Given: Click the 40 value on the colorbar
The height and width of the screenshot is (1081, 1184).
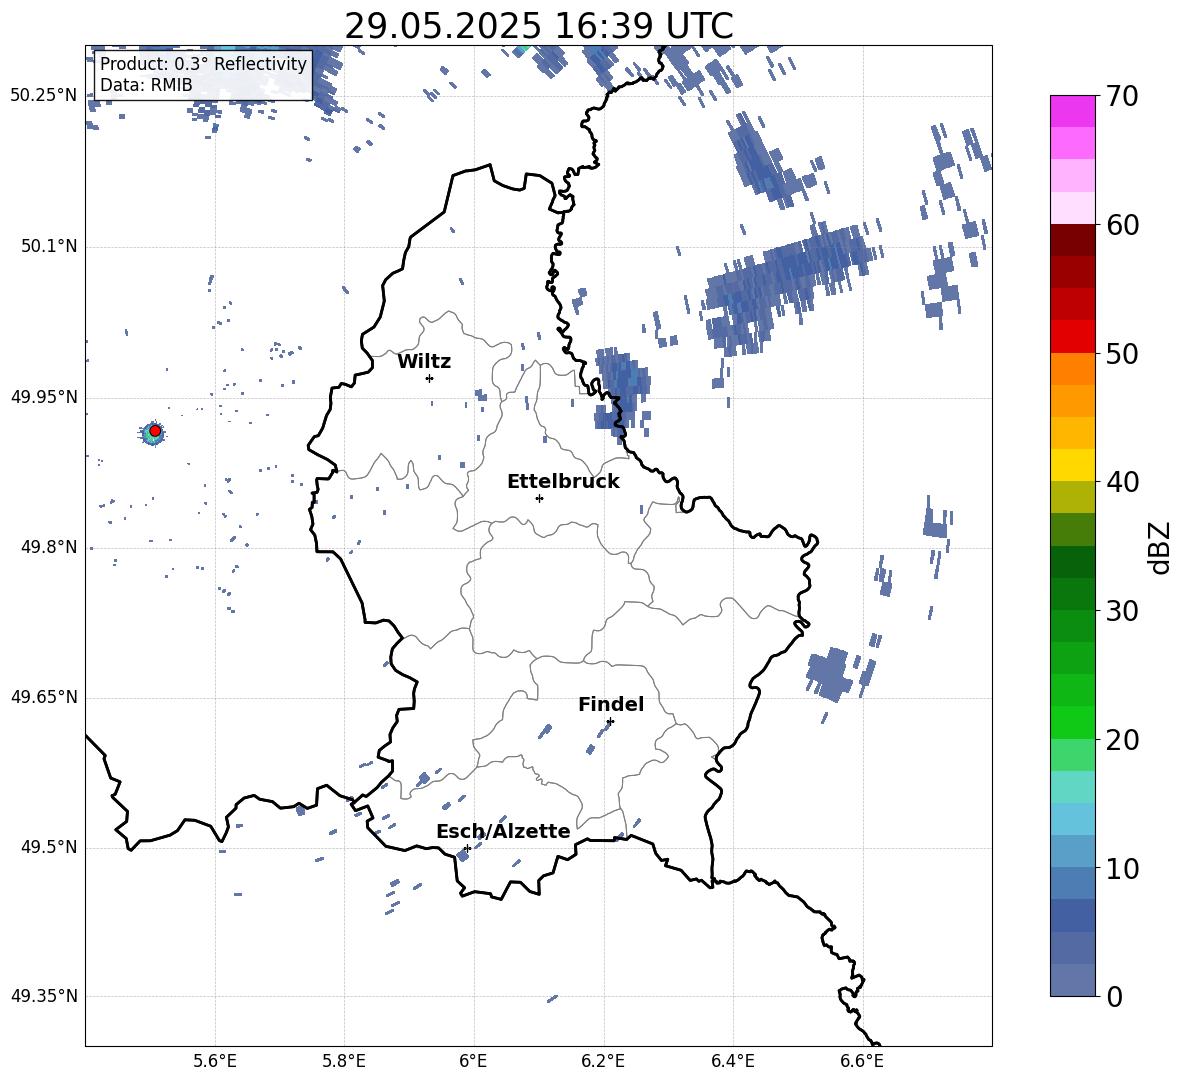Looking at the screenshot, I should click(1122, 482).
